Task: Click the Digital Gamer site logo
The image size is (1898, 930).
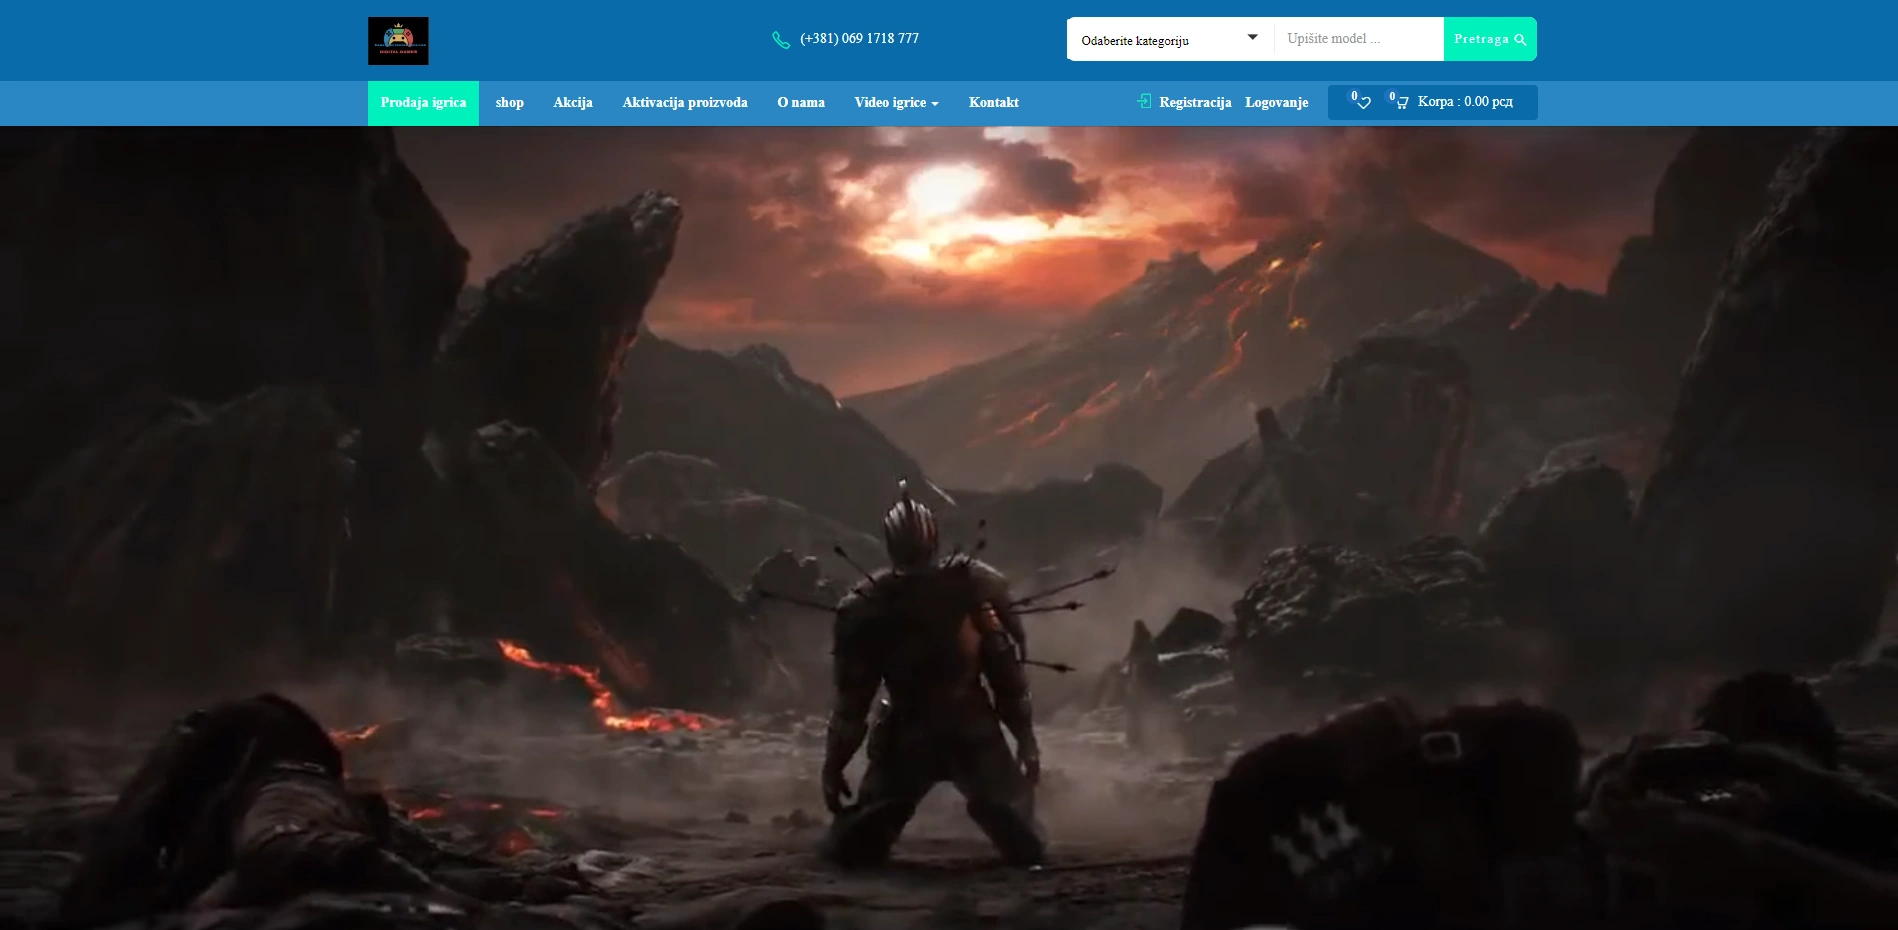Action: (x=398, y=41)
